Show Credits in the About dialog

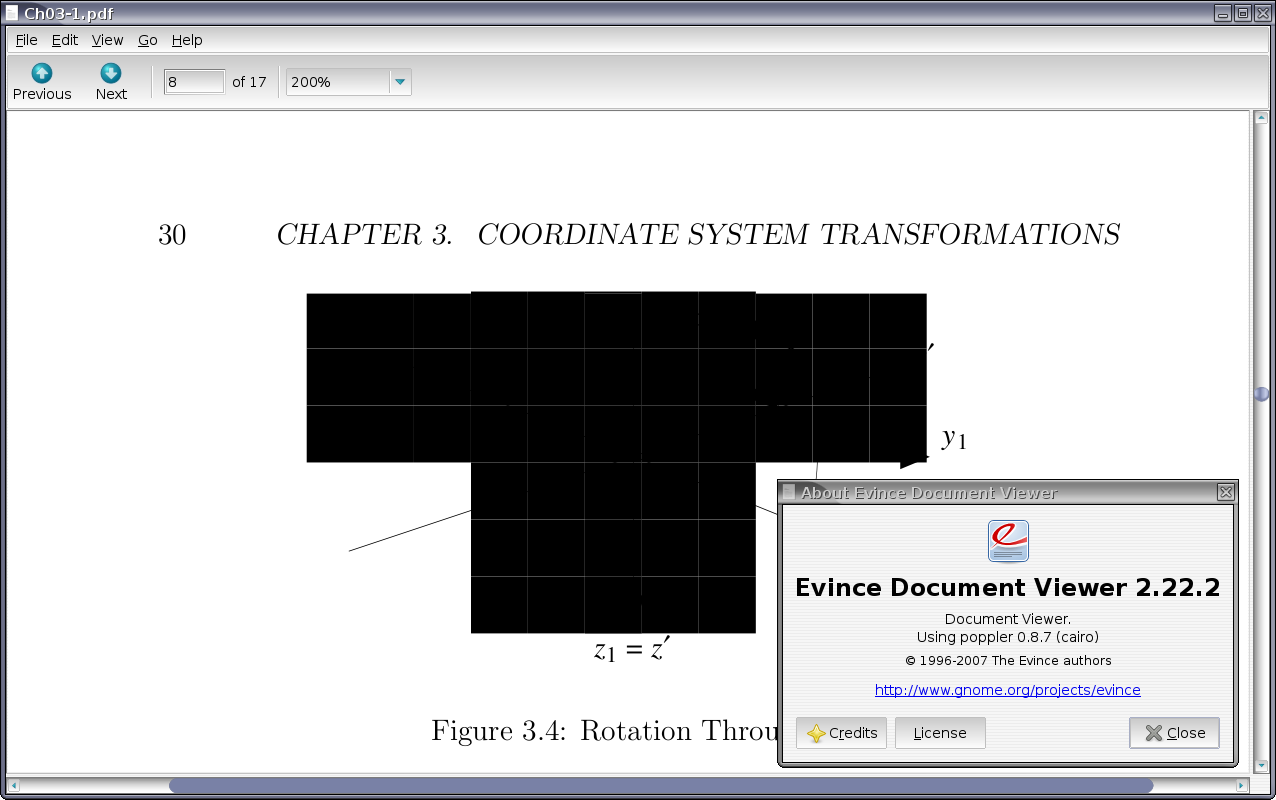point(842,733)
